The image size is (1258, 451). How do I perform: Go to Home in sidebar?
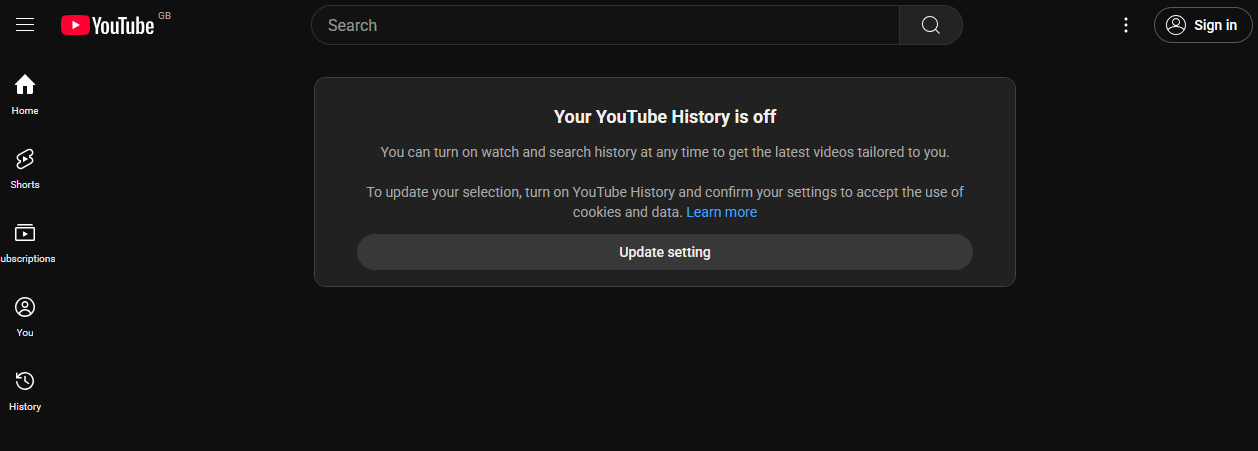point(25,95)
